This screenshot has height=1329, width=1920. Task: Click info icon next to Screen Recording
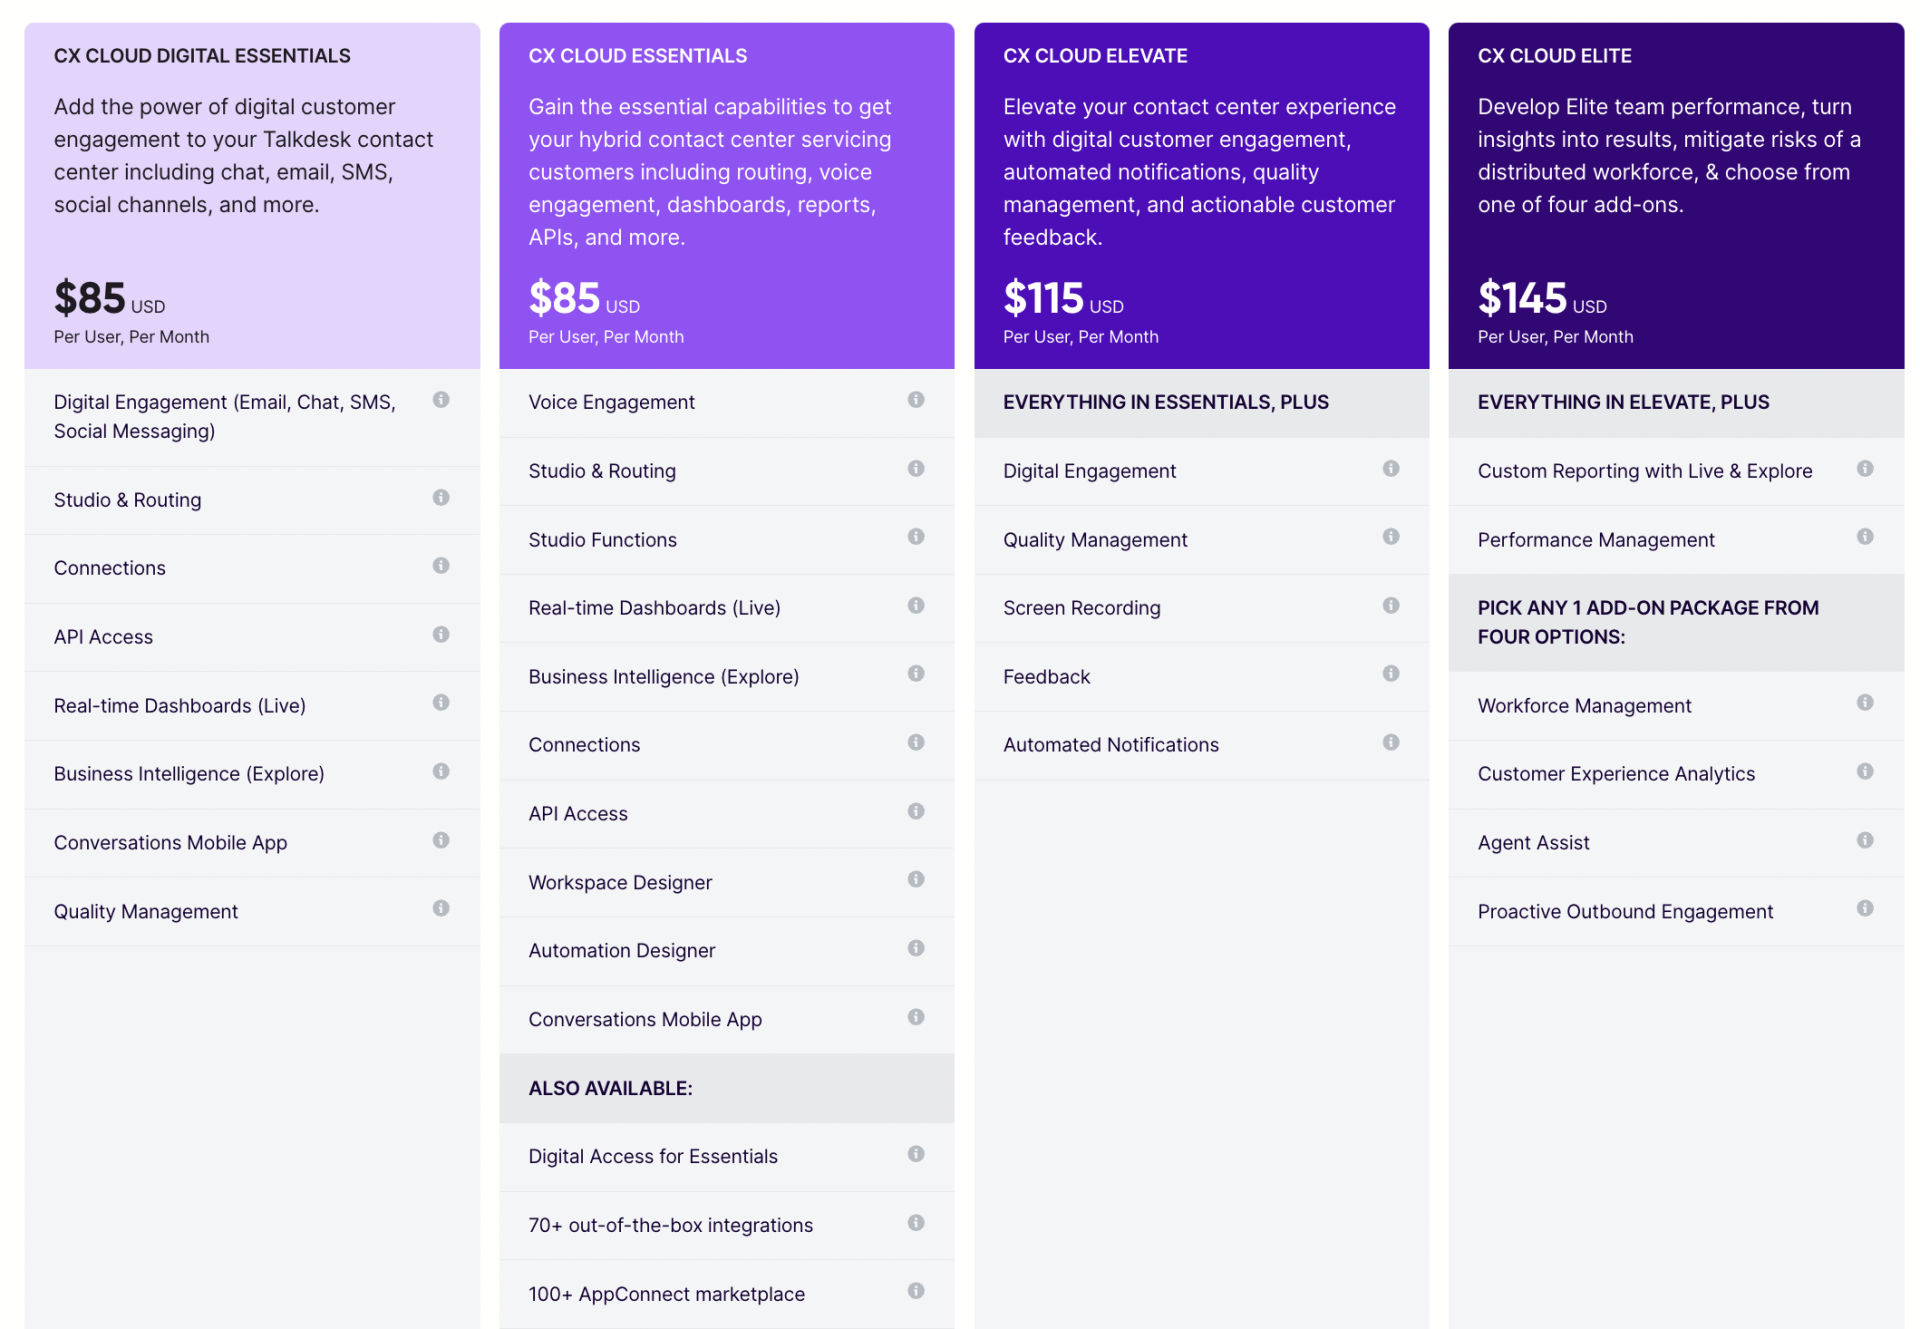tap(1390, 606)
